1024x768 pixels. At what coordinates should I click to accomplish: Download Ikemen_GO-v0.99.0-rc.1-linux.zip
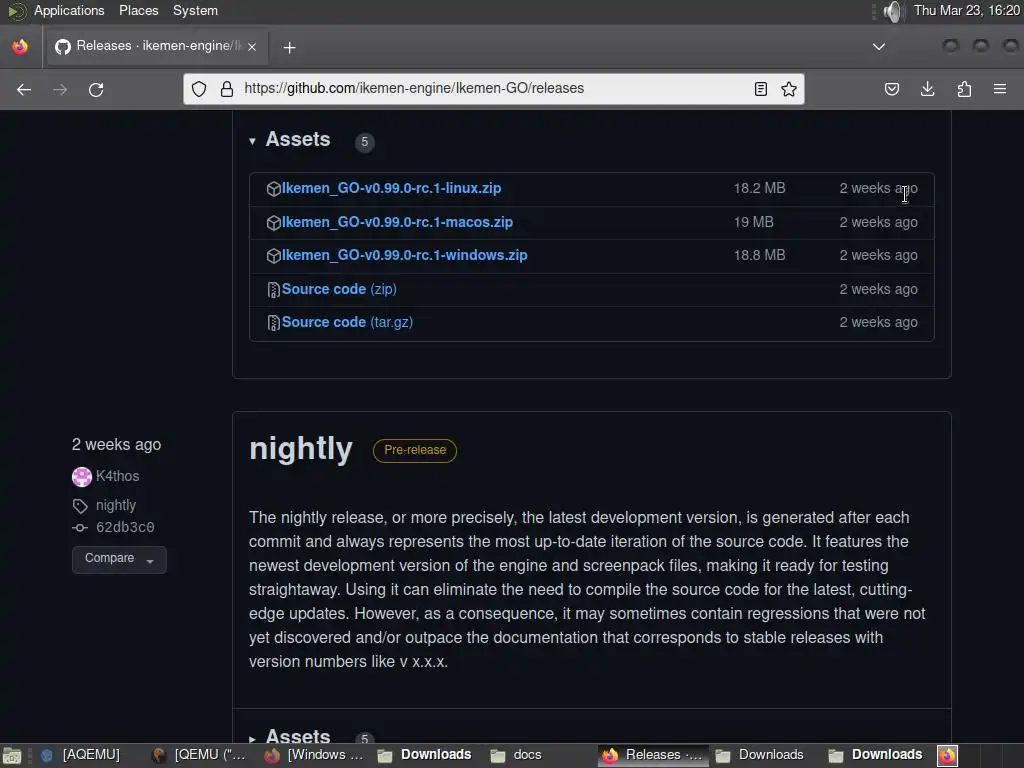pos(391,188)
